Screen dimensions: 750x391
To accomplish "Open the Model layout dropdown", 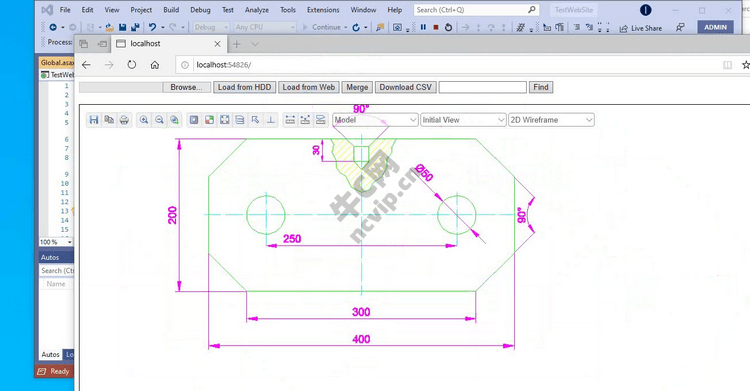I will (375, 120).
